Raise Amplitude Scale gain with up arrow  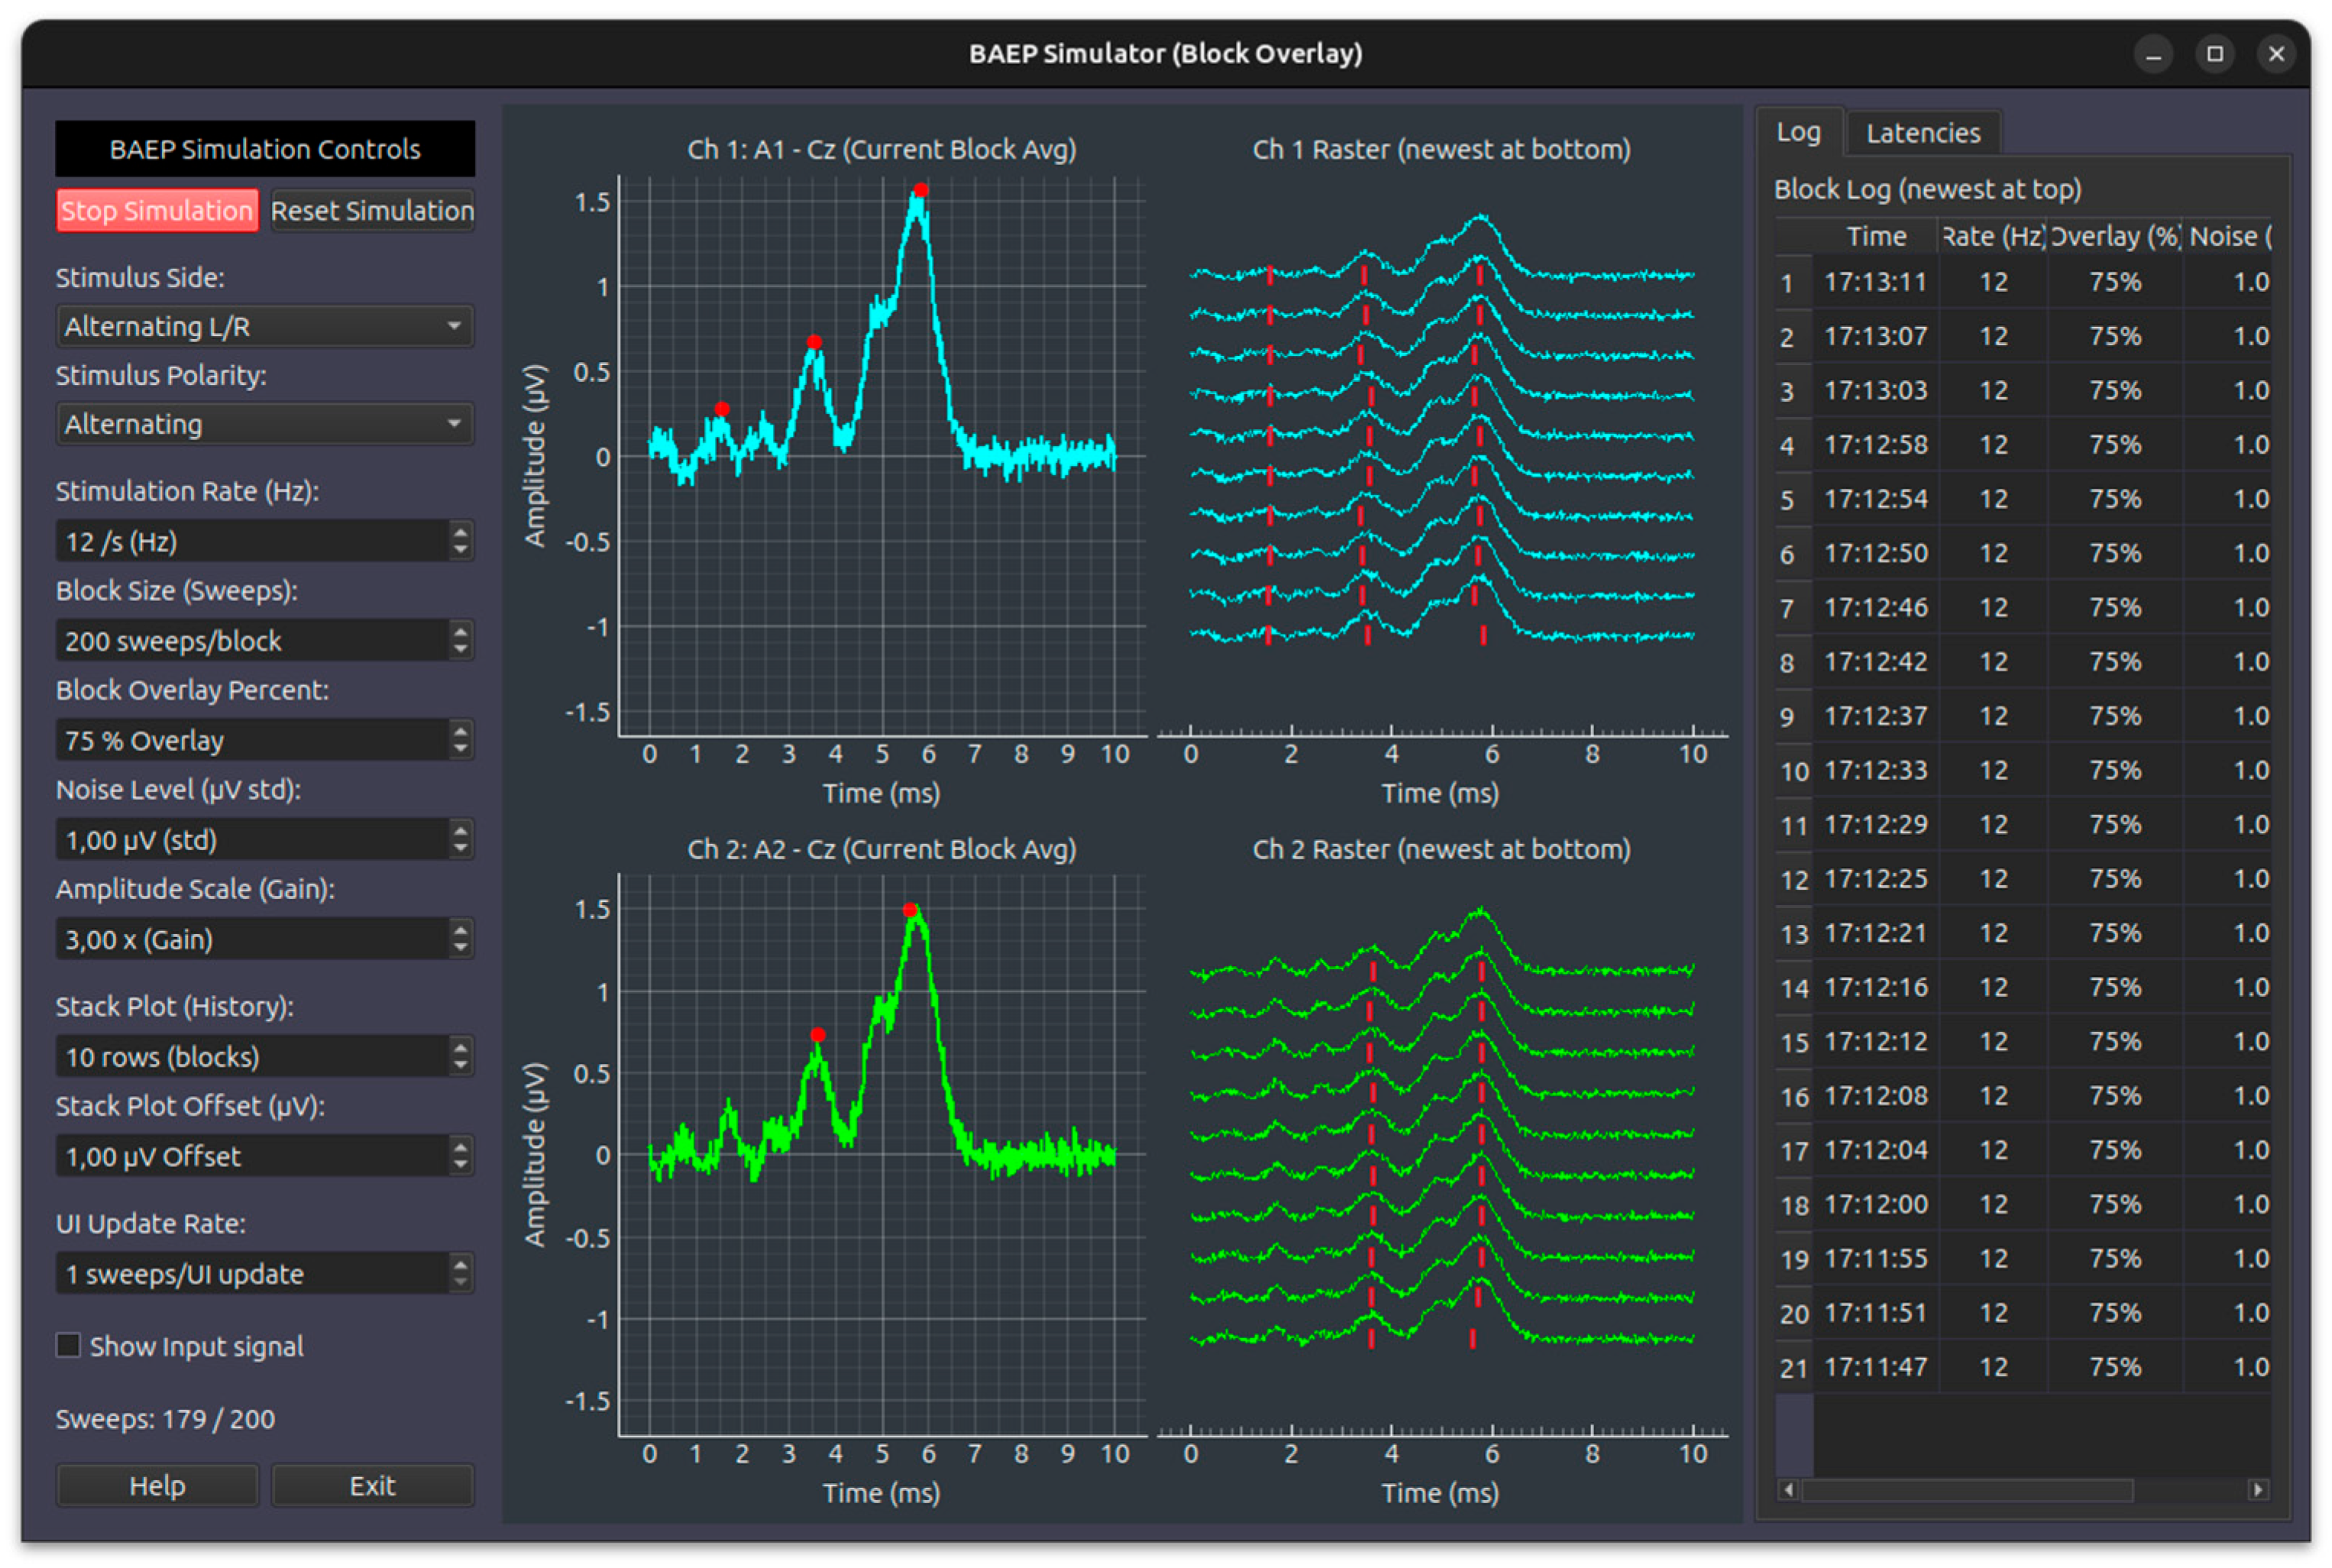coord(460,931)
